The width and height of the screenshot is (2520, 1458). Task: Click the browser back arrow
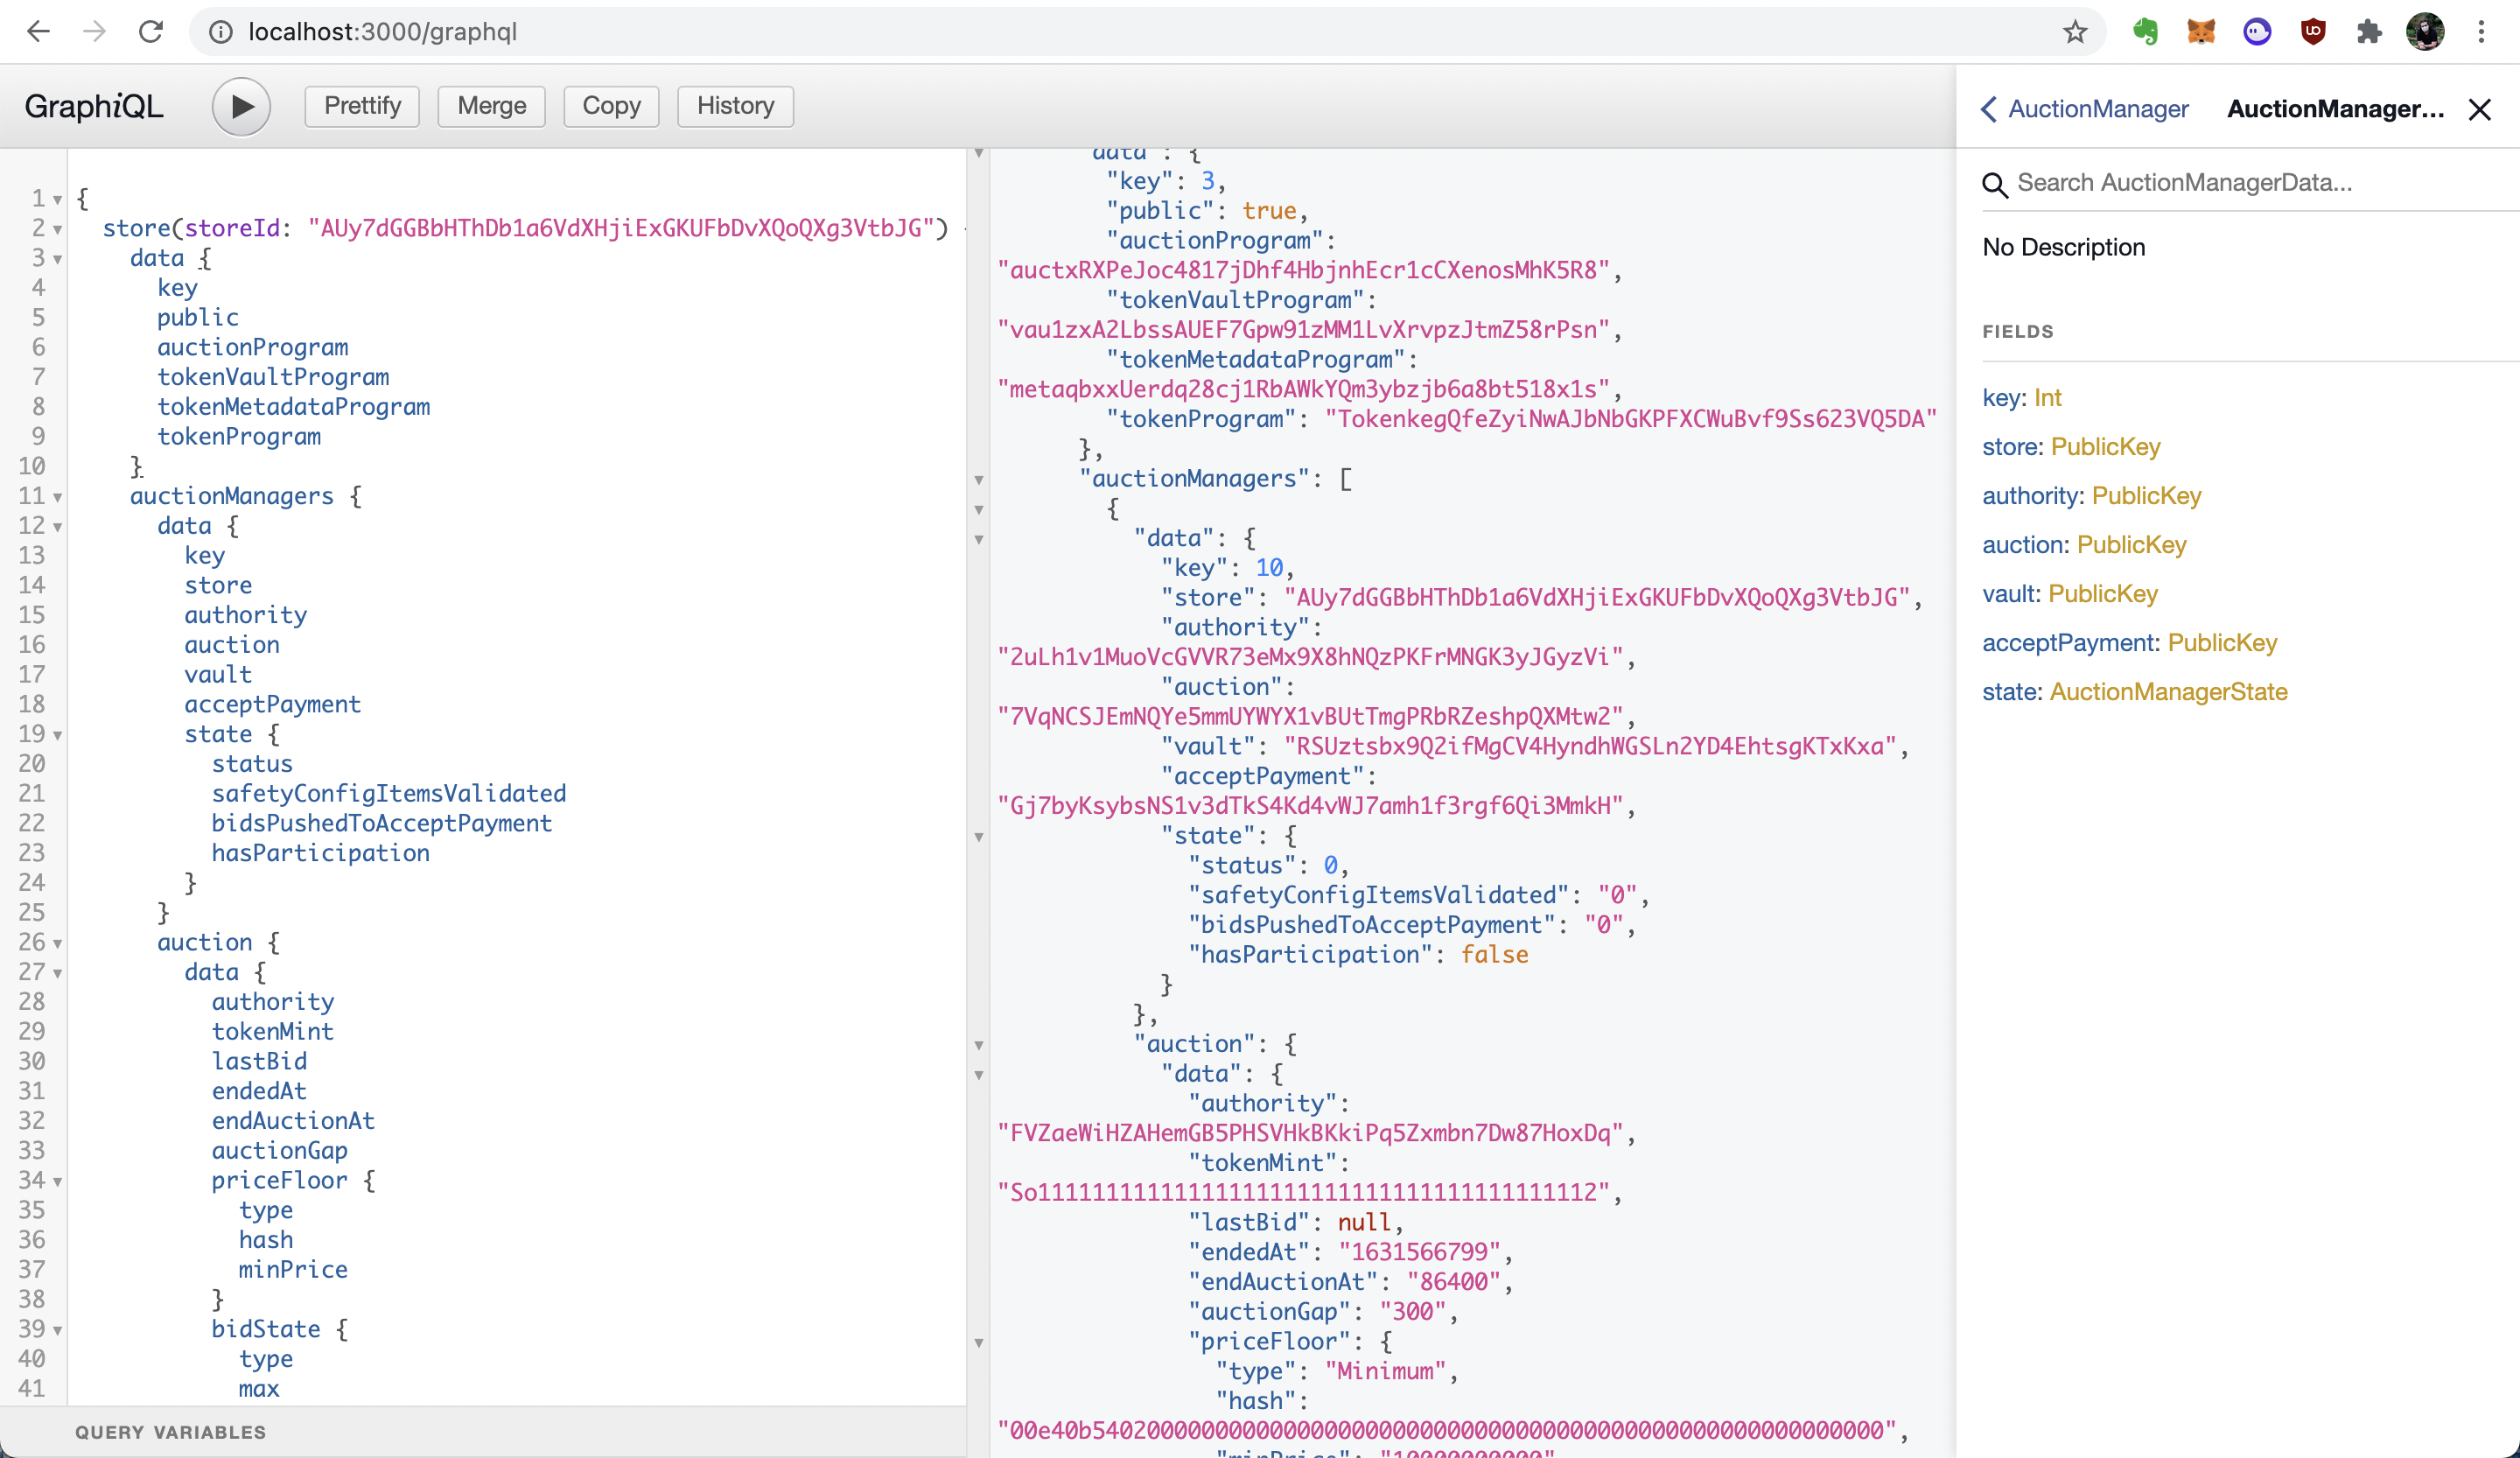click(x=38, y=32)
